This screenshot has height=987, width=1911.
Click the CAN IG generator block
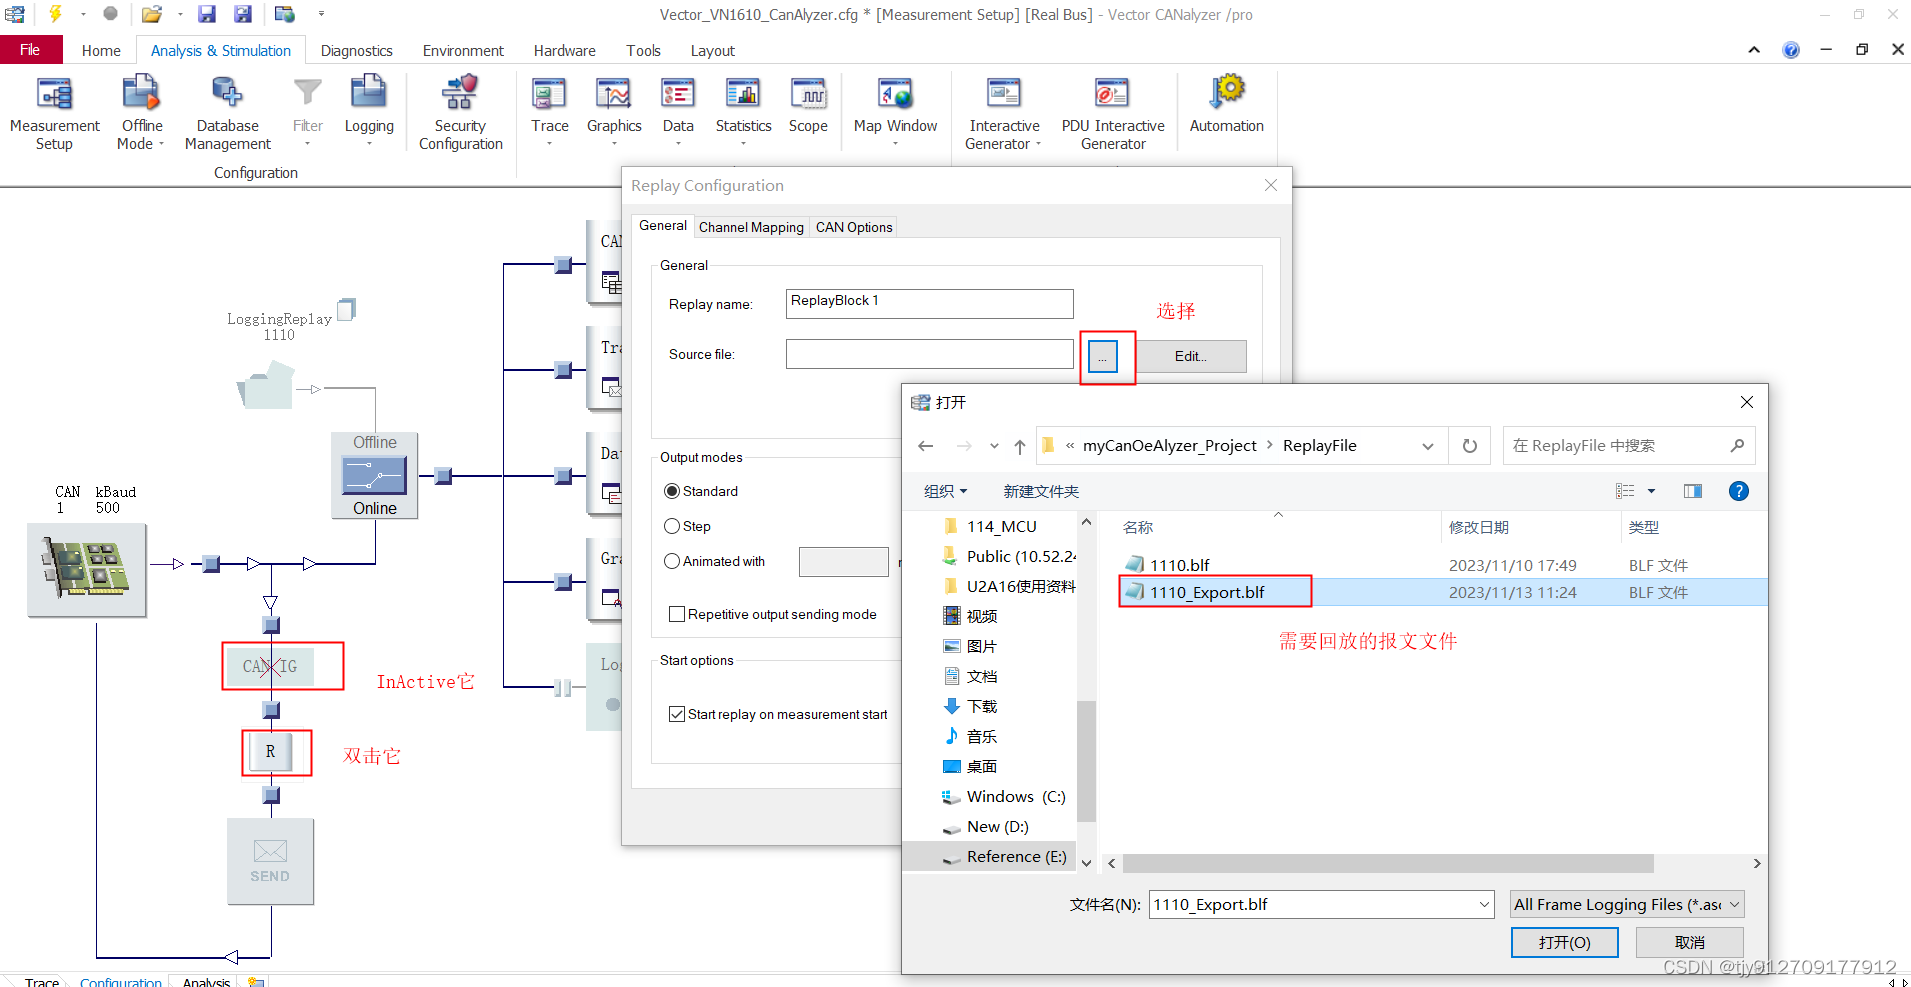coord(270,666)
